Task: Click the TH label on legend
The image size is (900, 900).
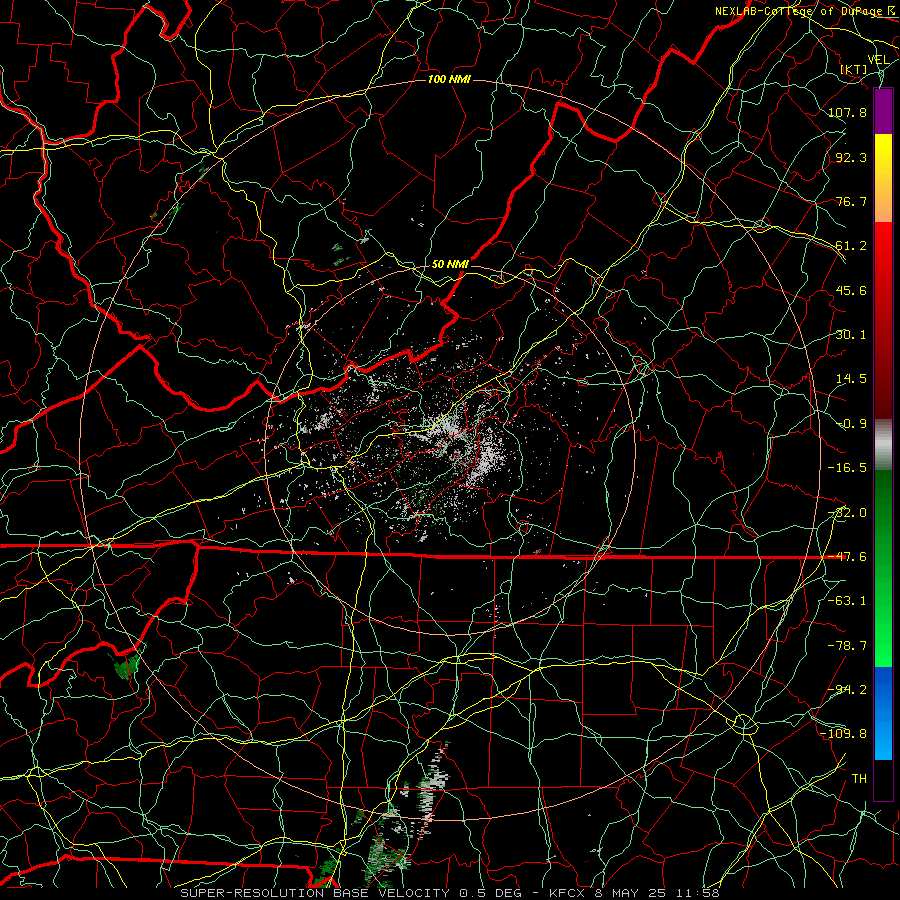Action: pyautogui.click(x=859, y=779)
